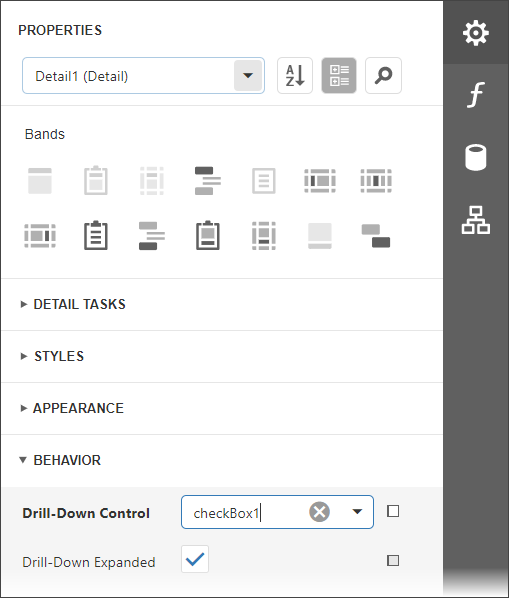The height and width of the screenshot is (598, 509).
Task: Insert a Detail Report band
Action: click(96, 236)
